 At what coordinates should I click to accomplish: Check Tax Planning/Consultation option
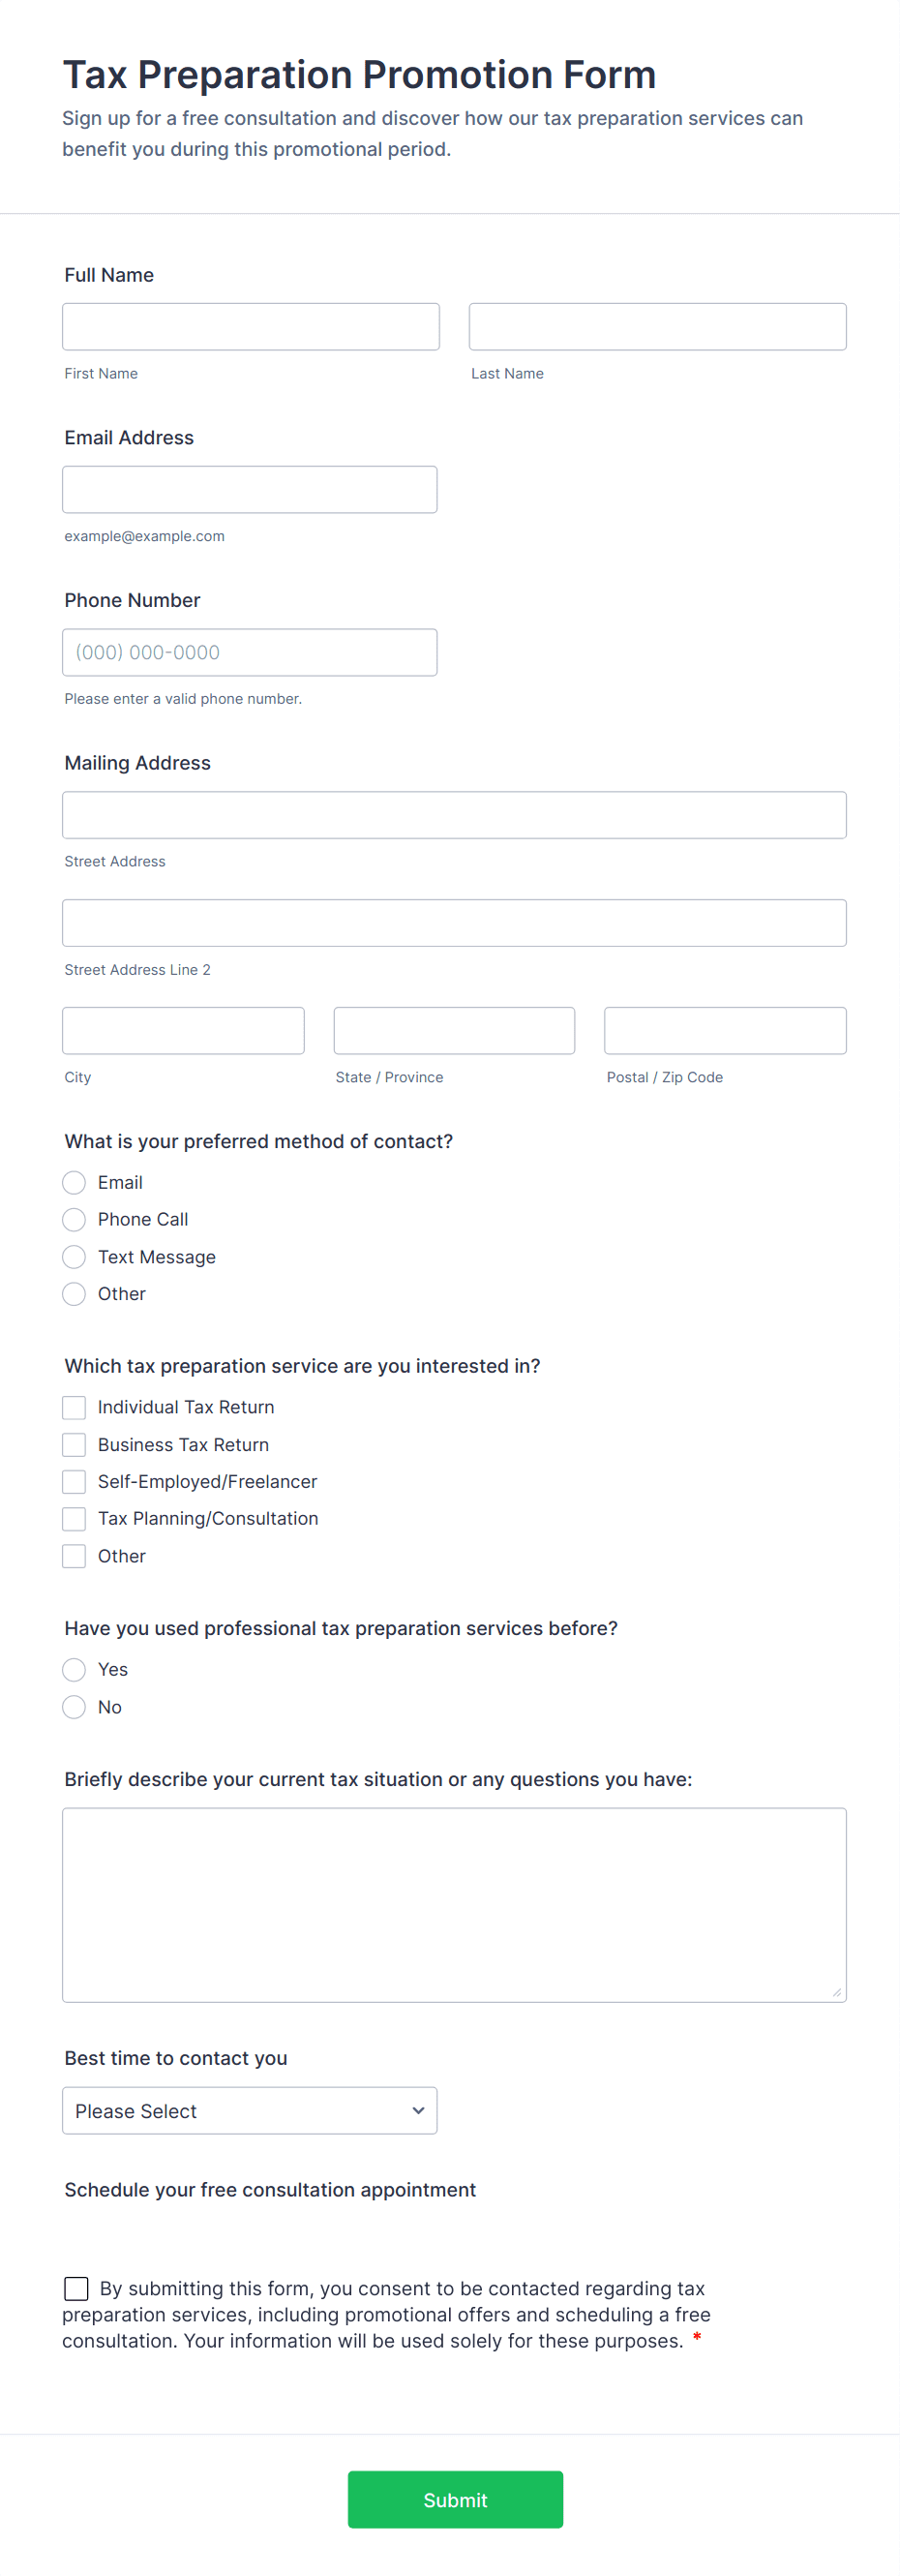pos(74,1519)
